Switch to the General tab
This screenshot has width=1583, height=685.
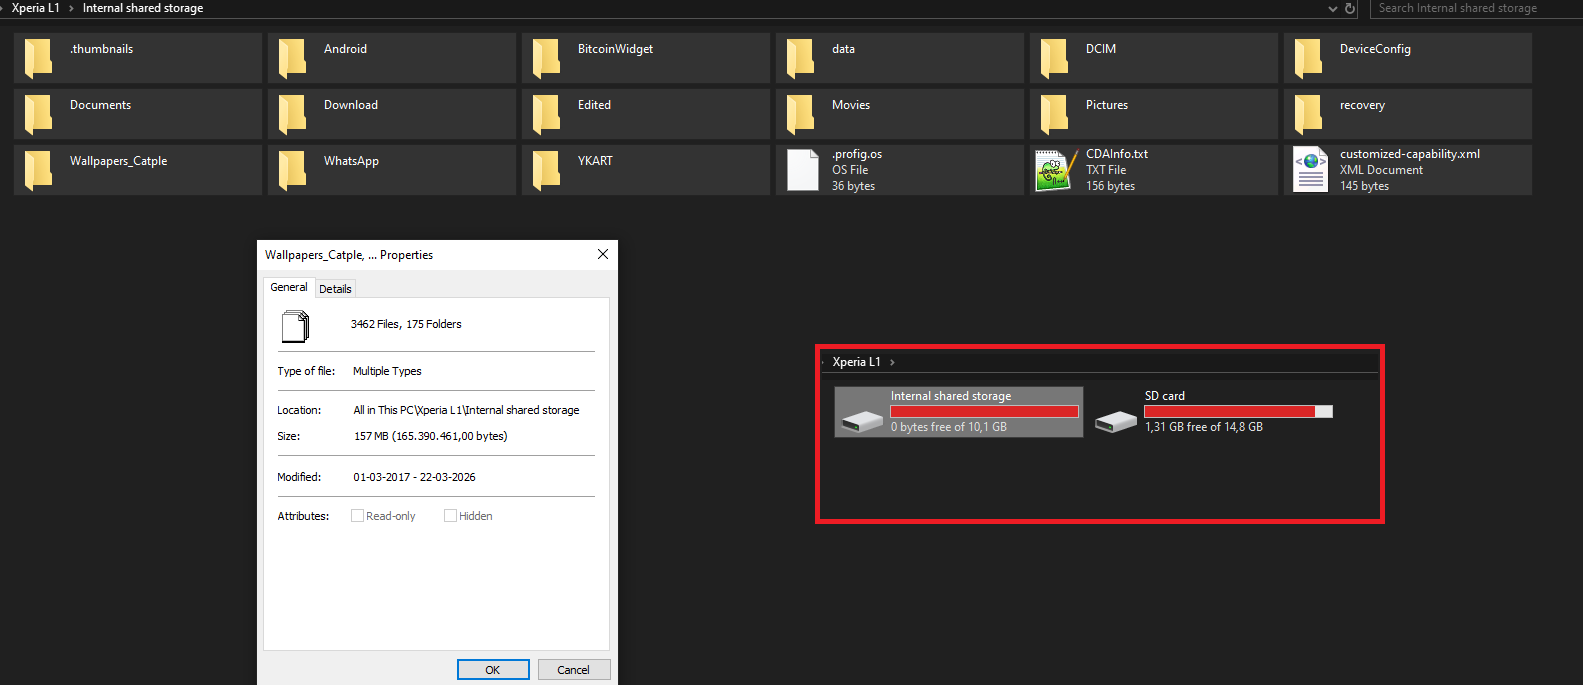point(289,287)
